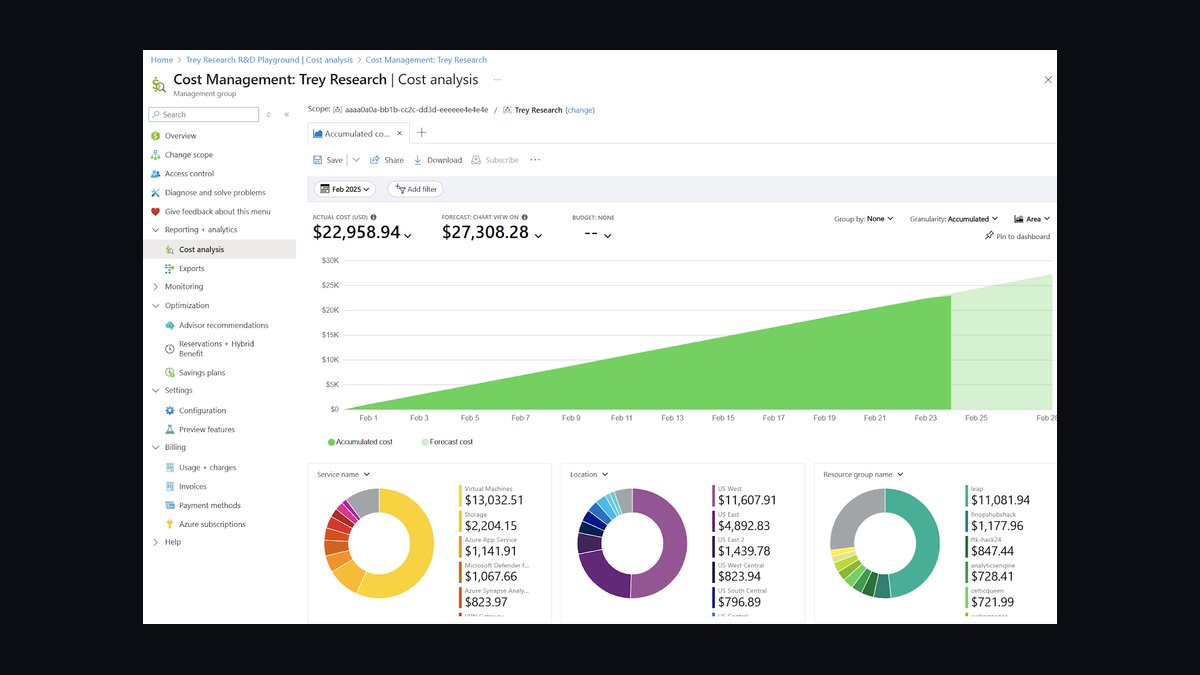Select the Accumulated cost view tab
The width and height of the screenshot is (1200, 675).
358,133
